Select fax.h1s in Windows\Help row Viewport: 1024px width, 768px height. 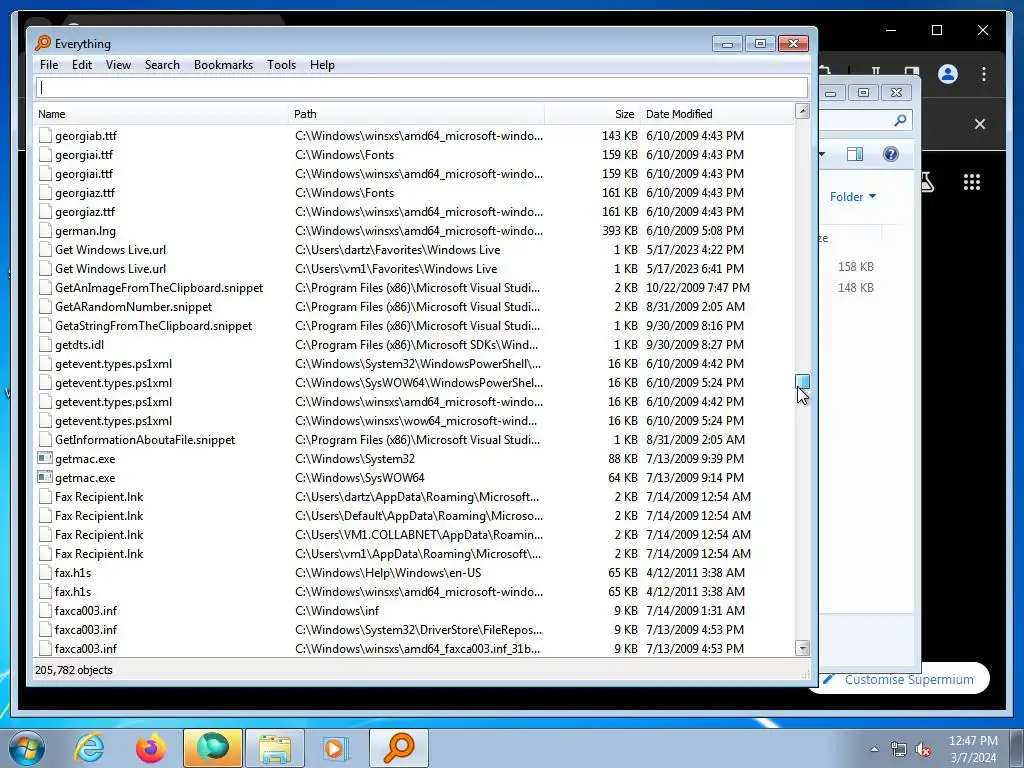pyautogui.click(x=73, y=573)
